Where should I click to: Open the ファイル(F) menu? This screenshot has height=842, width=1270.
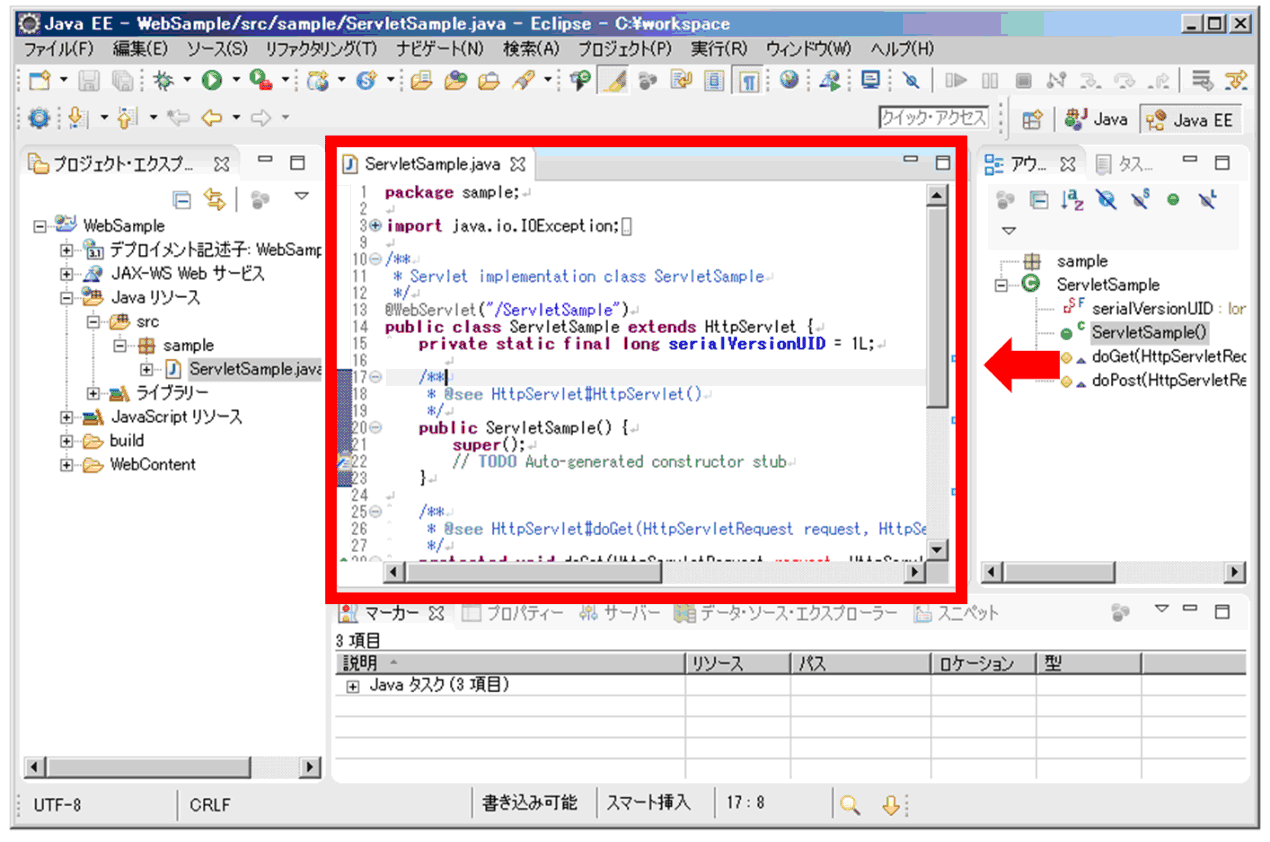point(58,49)
